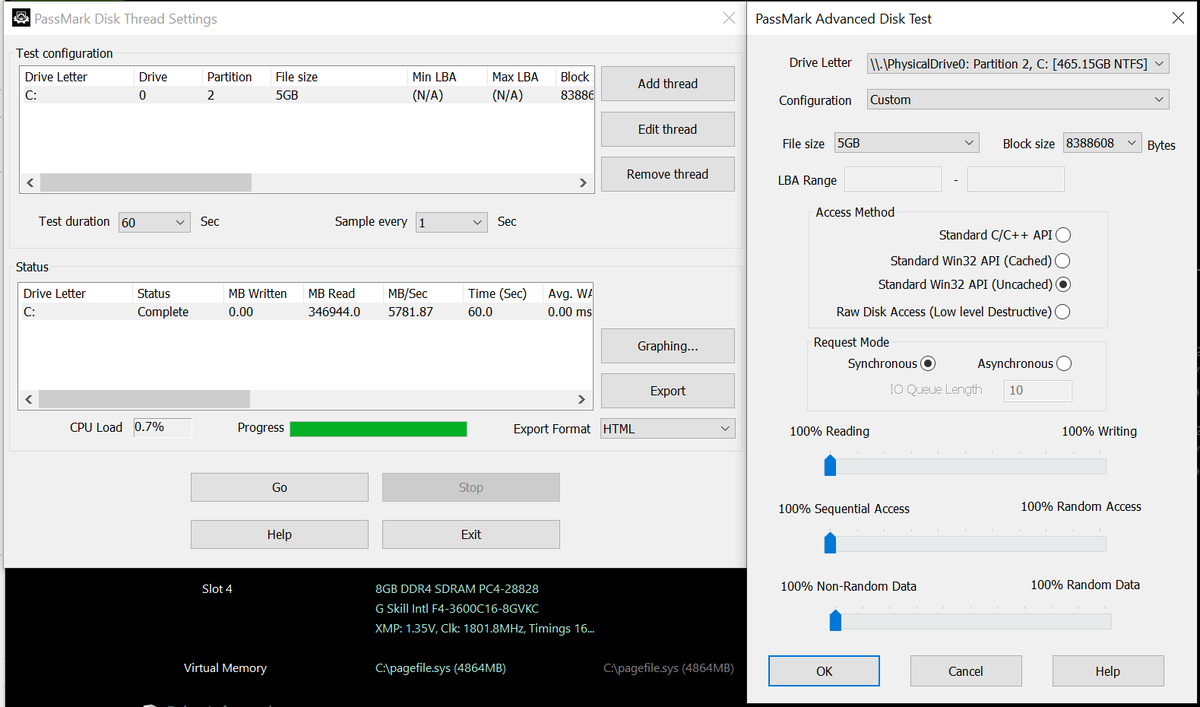Viewport: 1200px width, 707px height.
Task: Click the Partition column header
Action: point(236,77)
